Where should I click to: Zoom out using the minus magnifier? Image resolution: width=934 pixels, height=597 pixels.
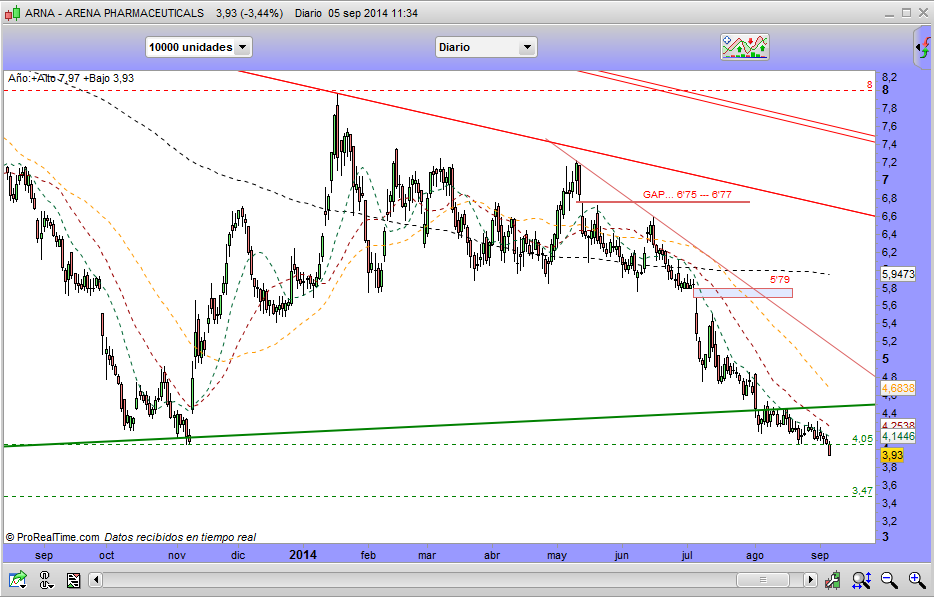[x=889, y=579]
